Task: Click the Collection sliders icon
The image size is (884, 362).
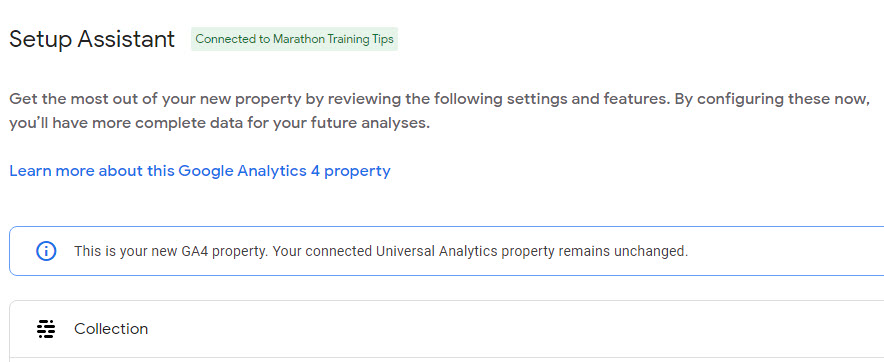Action: (x=46, y=329)
